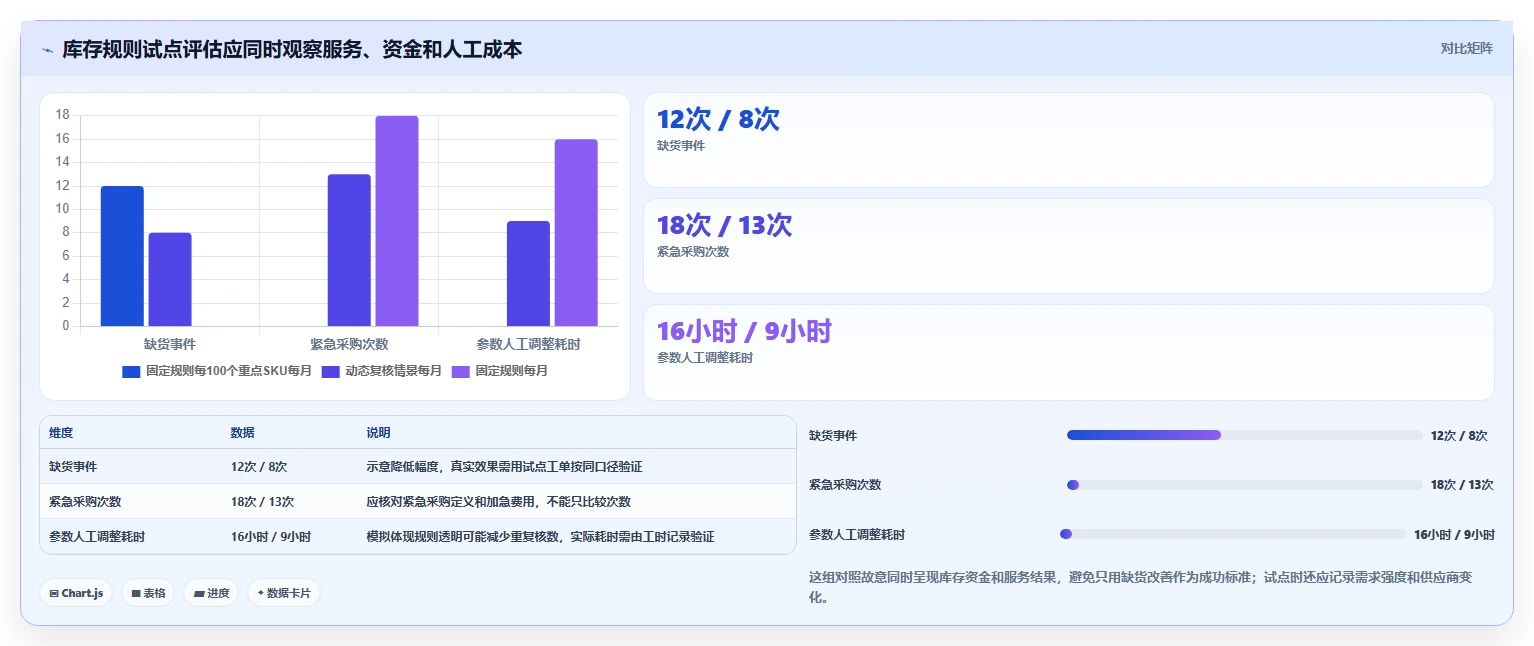Viewport: 1534px width, 646px height.
Task: Select the 缺货事件 x-axis label in chart
Action: click(x=170, y=344)
